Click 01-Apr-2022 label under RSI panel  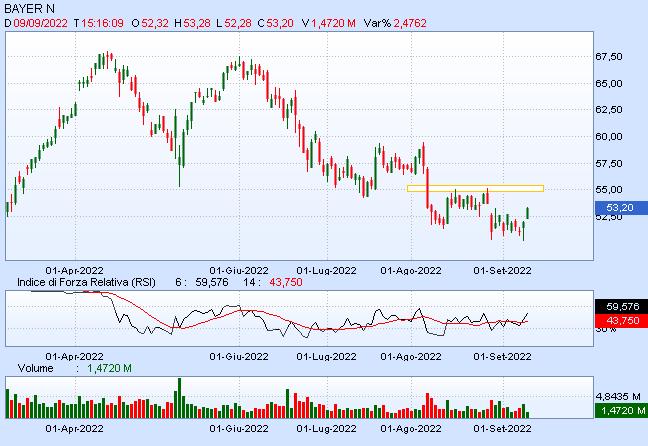tap(74, 356)
